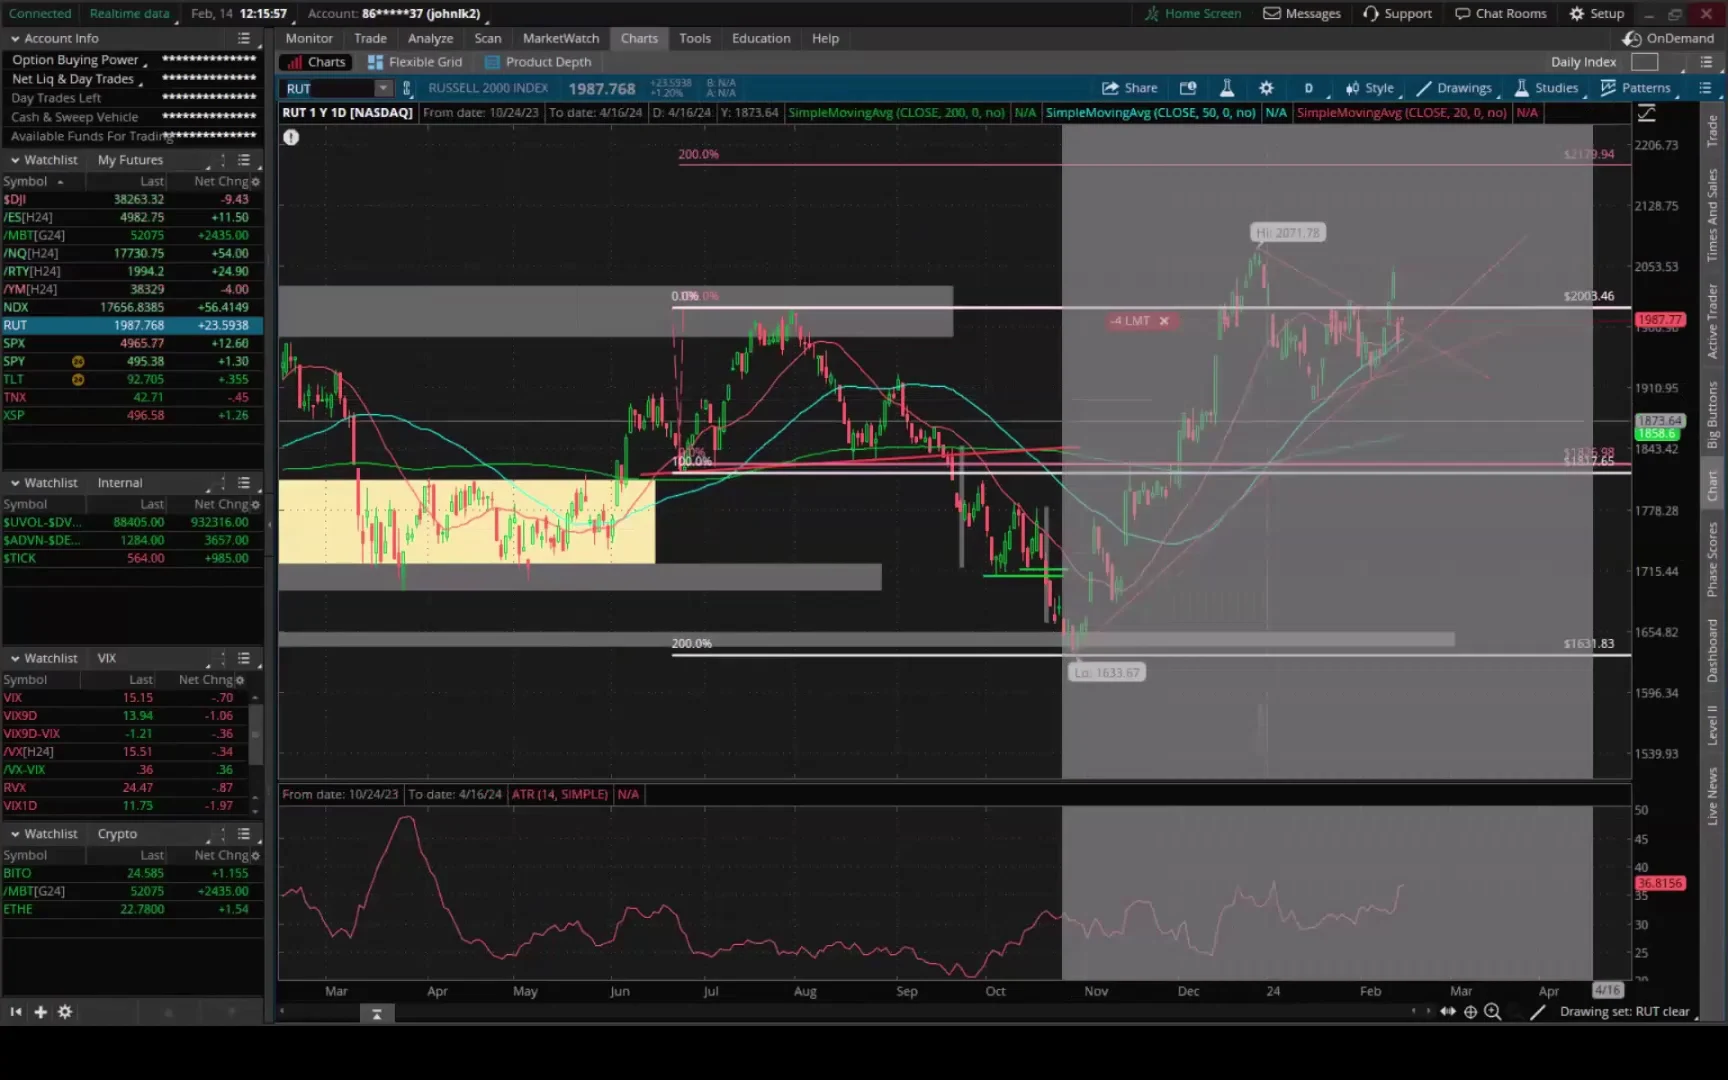Click the chart info circle icon

pyautogui.click(x=291, y=137)
